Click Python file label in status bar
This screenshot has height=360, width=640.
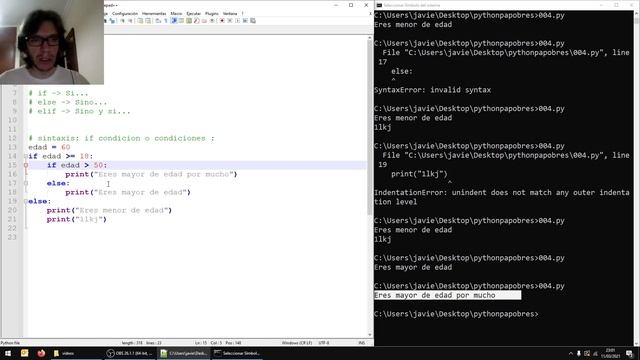pyautogui.click(x=10, y=343)
